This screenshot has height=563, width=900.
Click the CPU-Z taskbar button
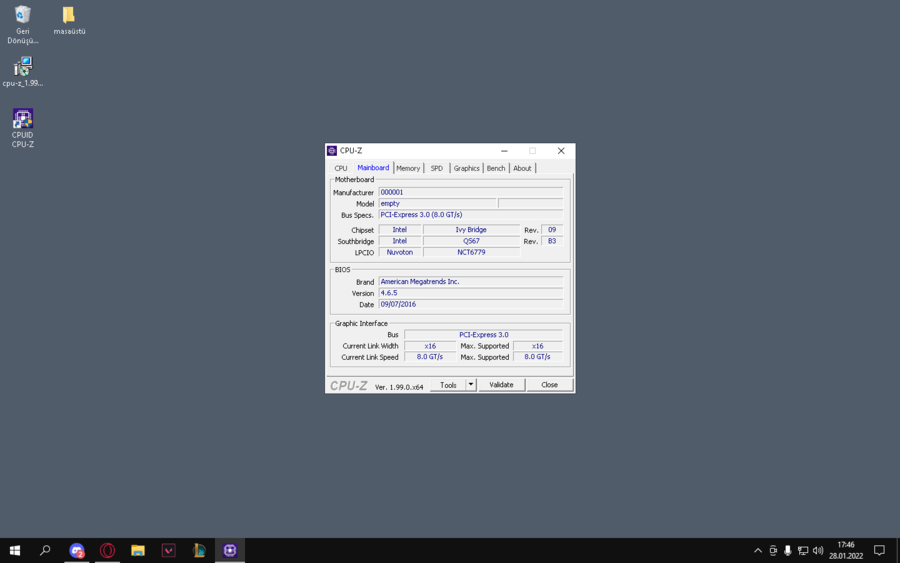pyautogui.click(x=230, y=550)
